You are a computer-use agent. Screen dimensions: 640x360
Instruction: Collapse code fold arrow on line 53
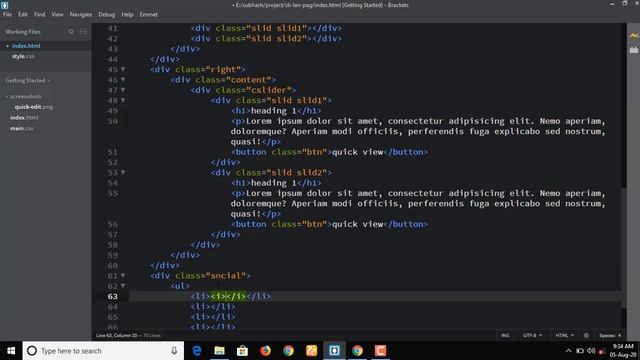click(x=123, y=173)
